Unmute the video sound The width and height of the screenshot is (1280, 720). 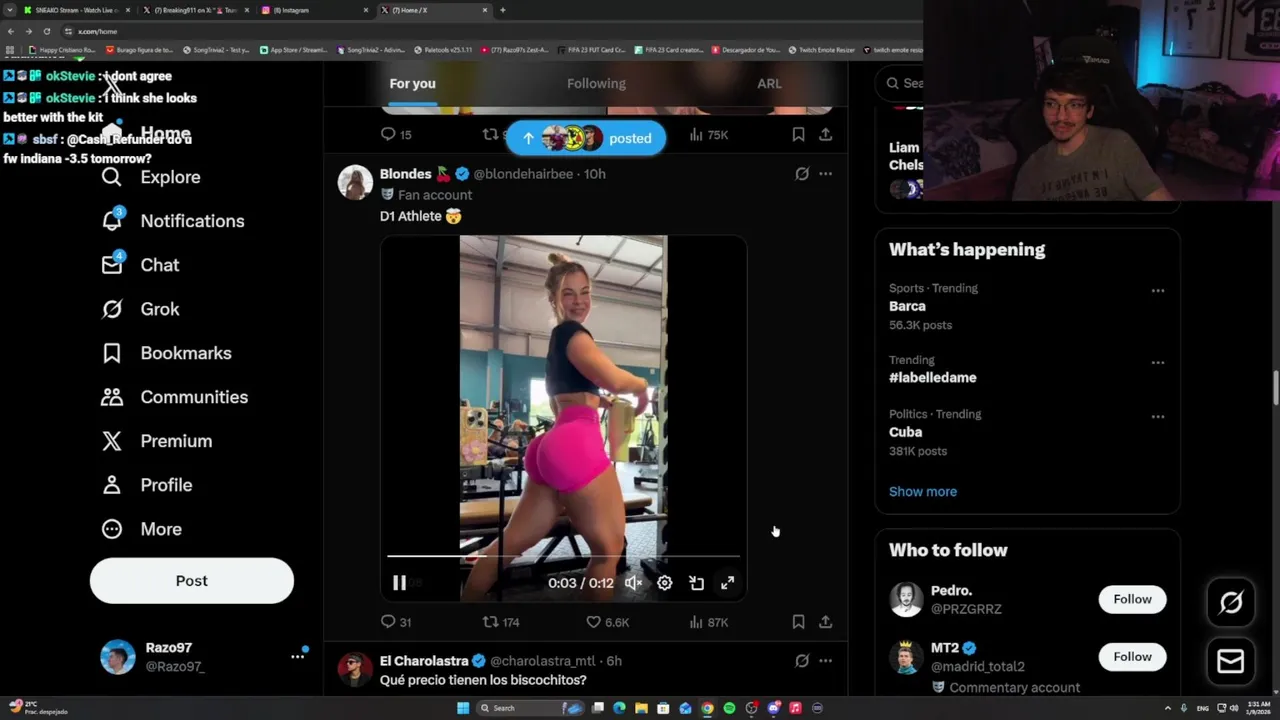coord(633,583)
